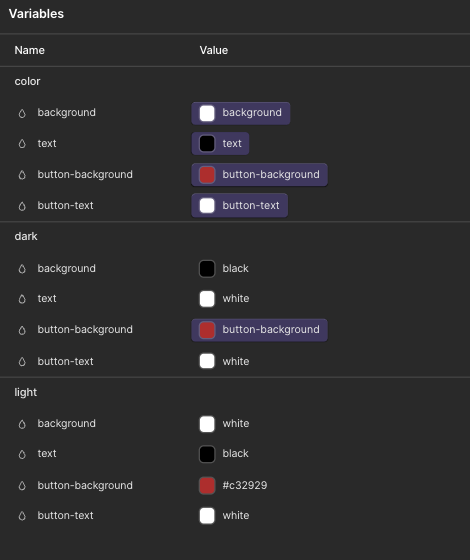Open black swatch of dark background

click(x=207, y=269)
